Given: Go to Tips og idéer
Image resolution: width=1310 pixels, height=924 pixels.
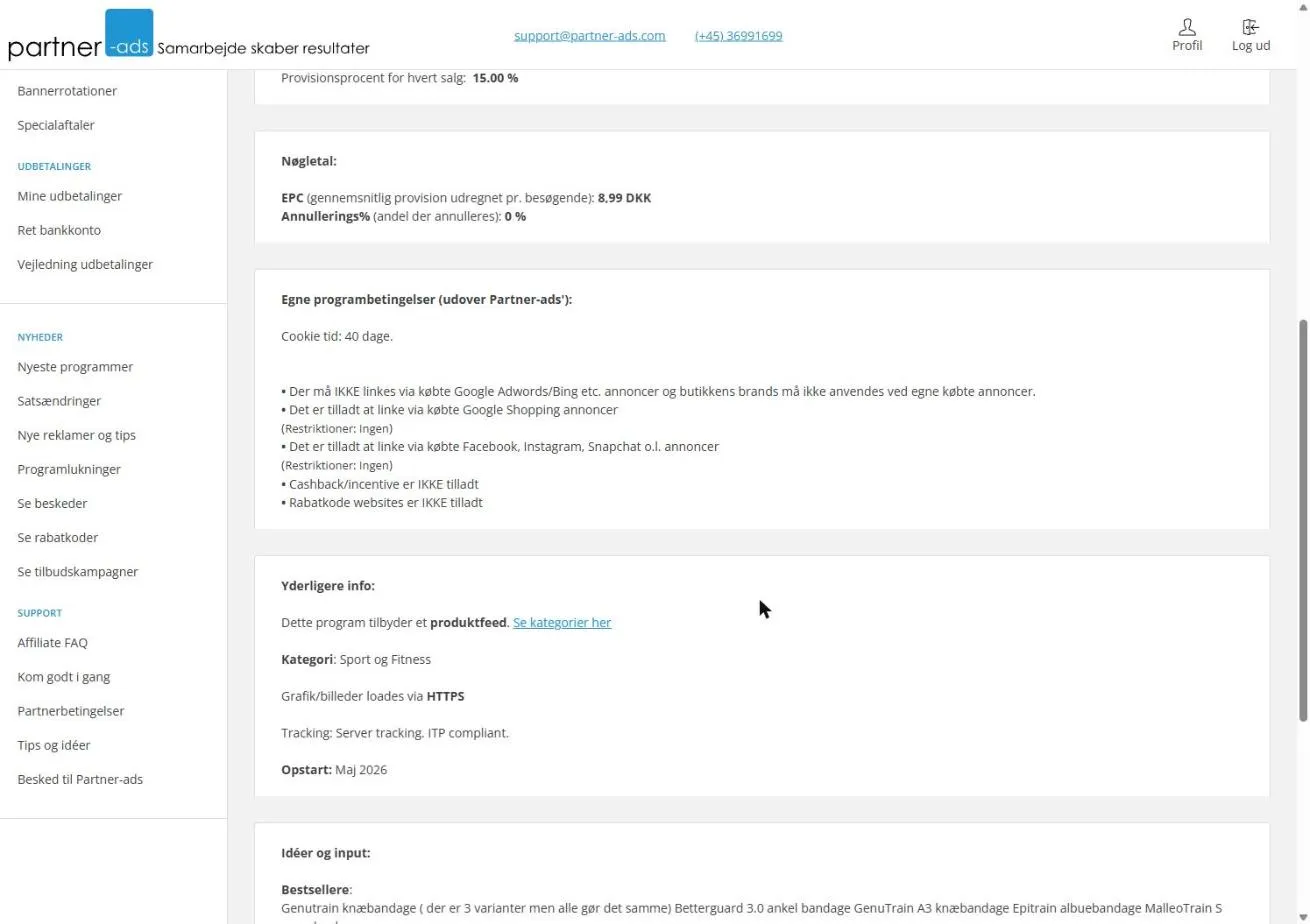Looking at the screenshot, I should pyautogui.click(x=54, y=745).
